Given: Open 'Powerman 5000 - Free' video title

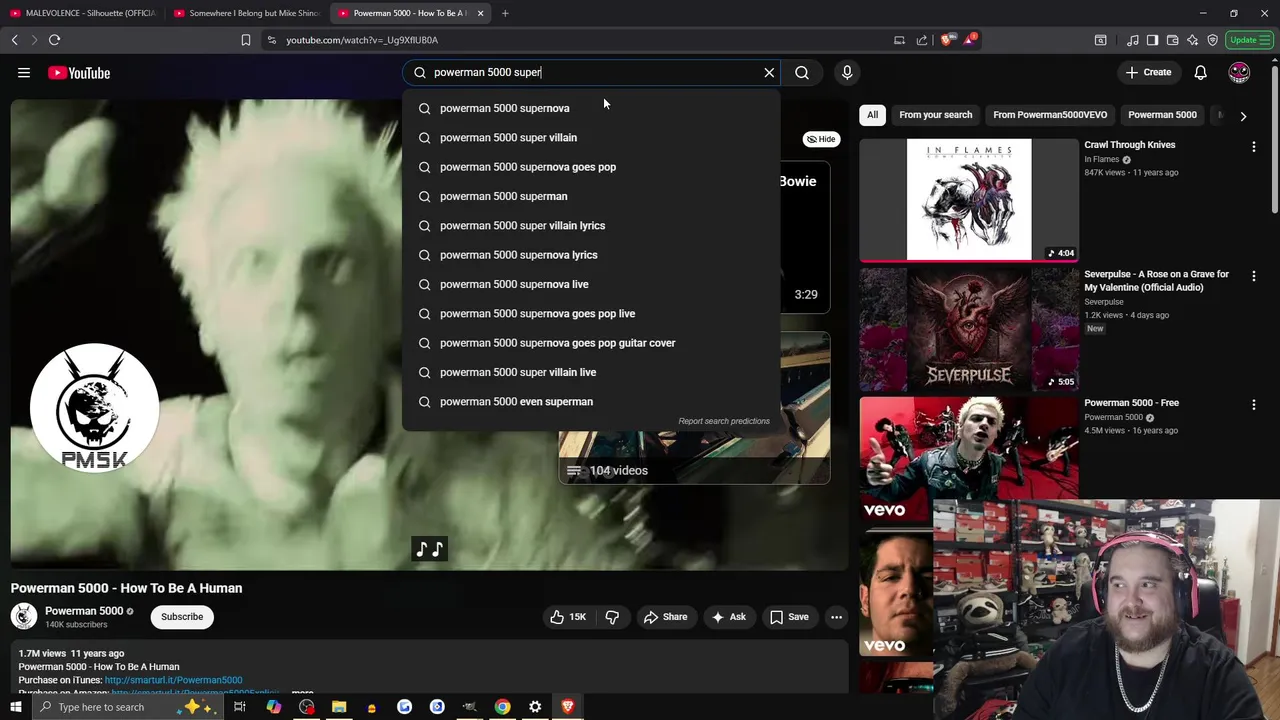Looking at the screenshot, I should pos(1131,403).
